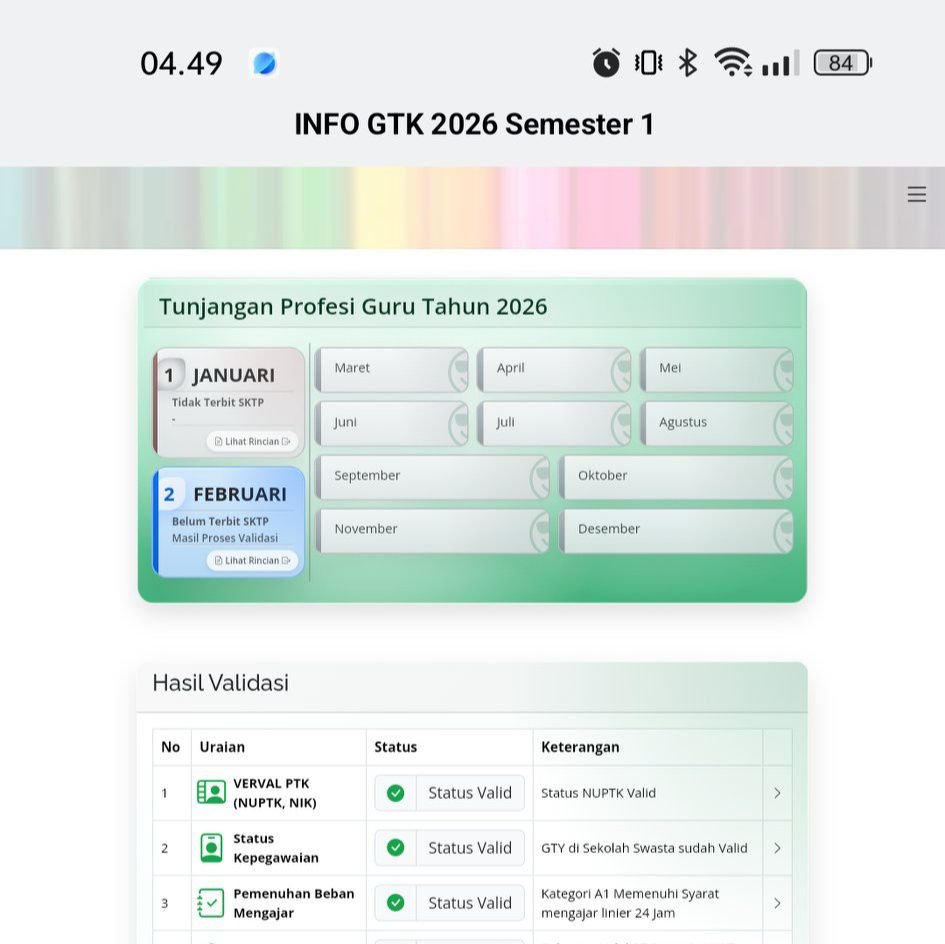Select the Agustus month tile

click(x=717, y=423)
